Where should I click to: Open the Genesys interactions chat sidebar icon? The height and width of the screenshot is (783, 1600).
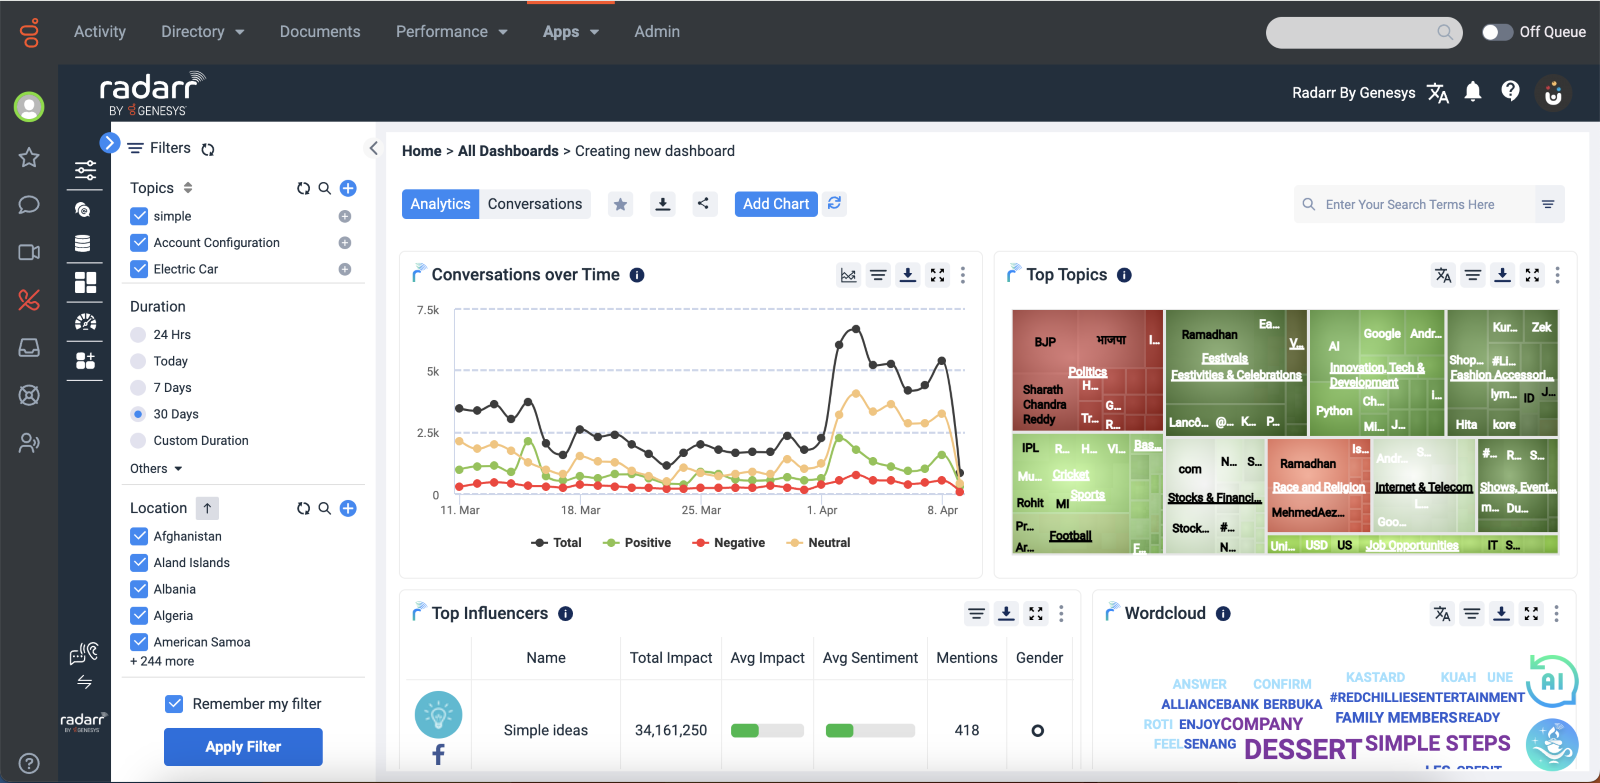[29, 205]
